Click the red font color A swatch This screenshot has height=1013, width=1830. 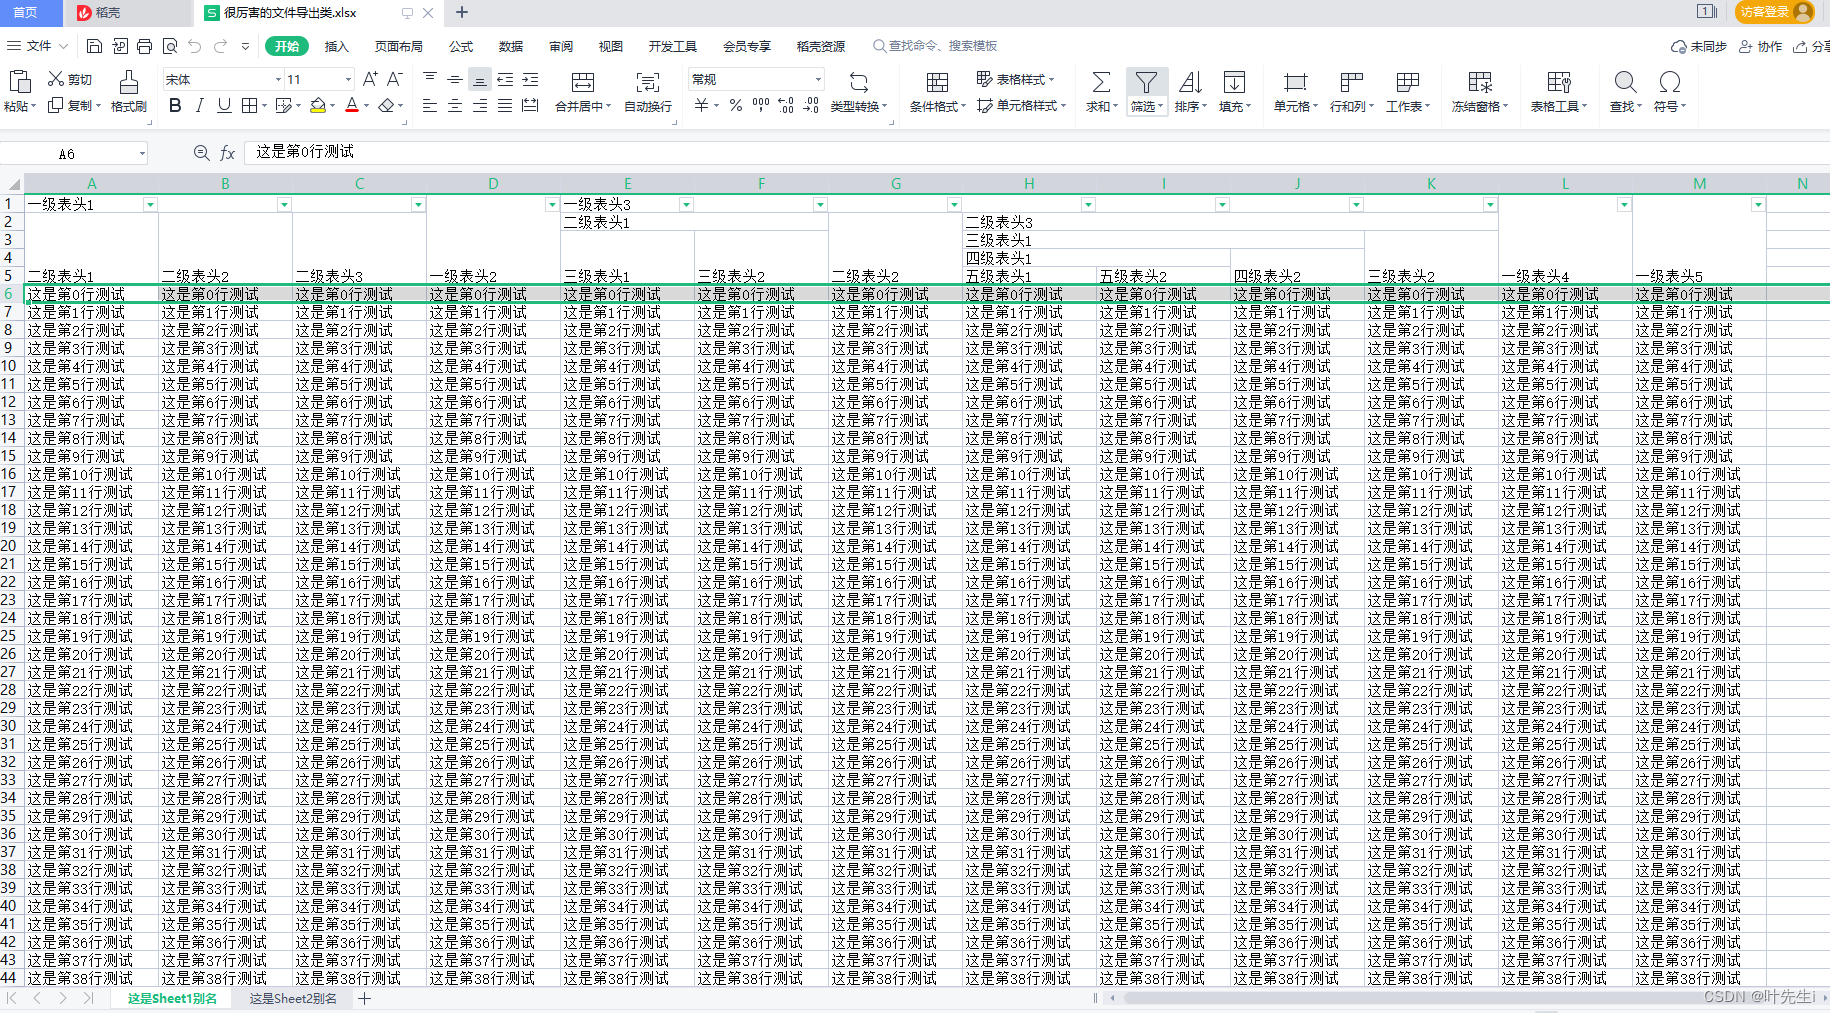(351, 105)
